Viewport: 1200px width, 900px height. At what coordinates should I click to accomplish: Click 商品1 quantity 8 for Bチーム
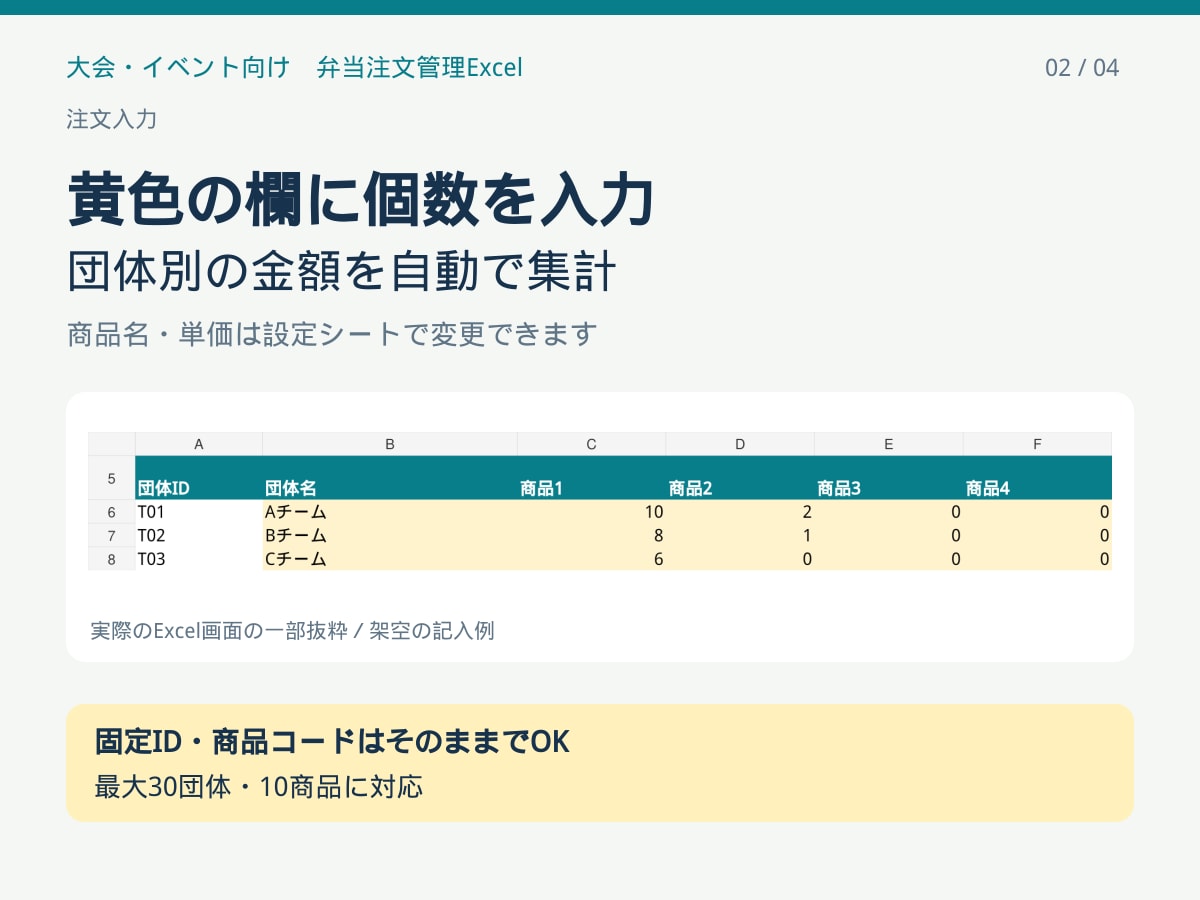(x=592, y=535)
